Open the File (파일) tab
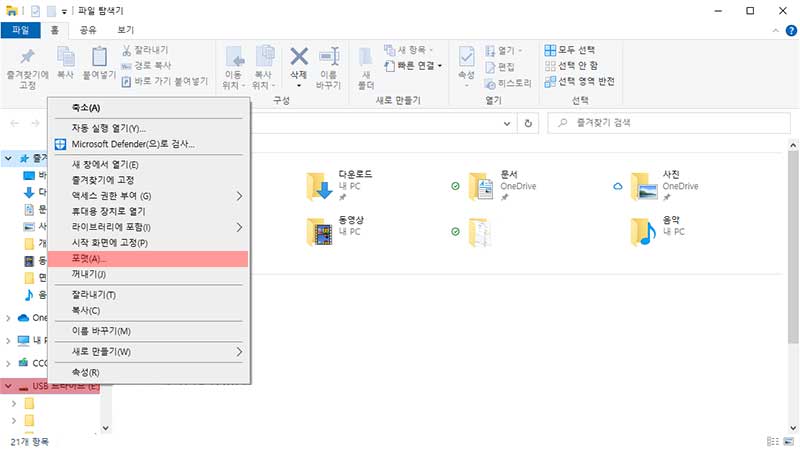Screen dimensions: 800x451 coord(20,30)
